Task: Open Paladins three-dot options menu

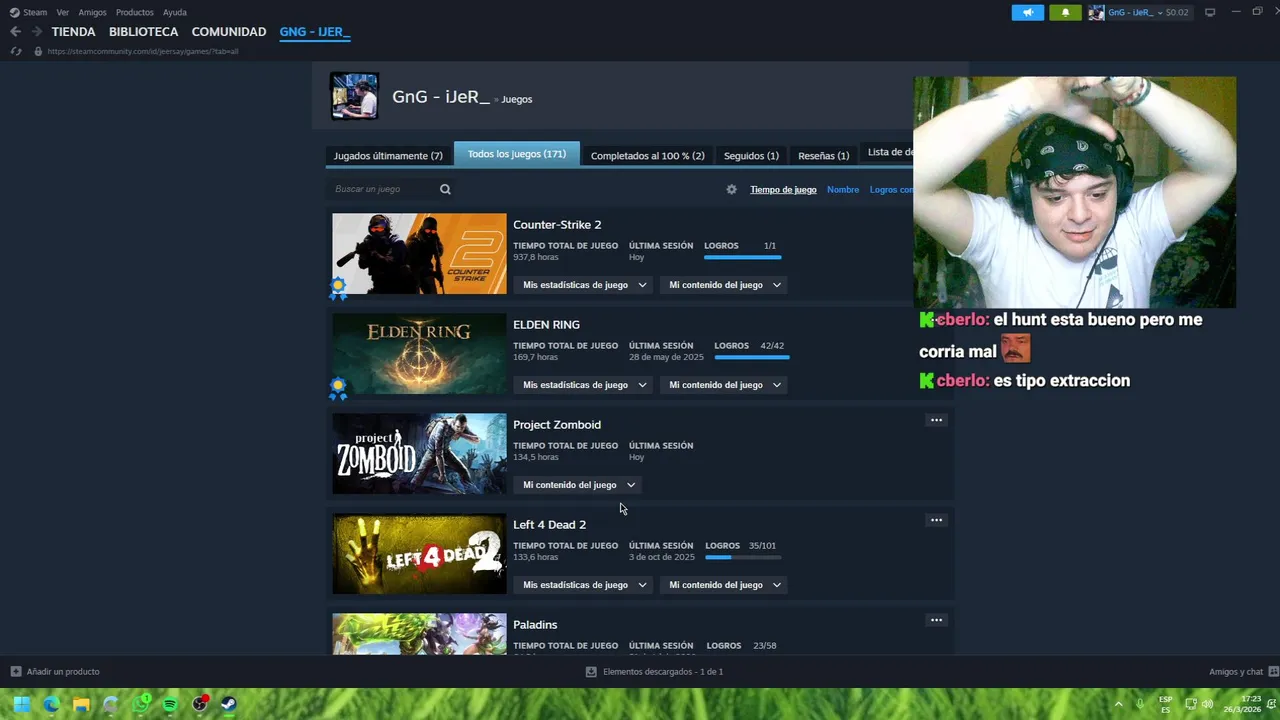Action: [x=936, y=620]
